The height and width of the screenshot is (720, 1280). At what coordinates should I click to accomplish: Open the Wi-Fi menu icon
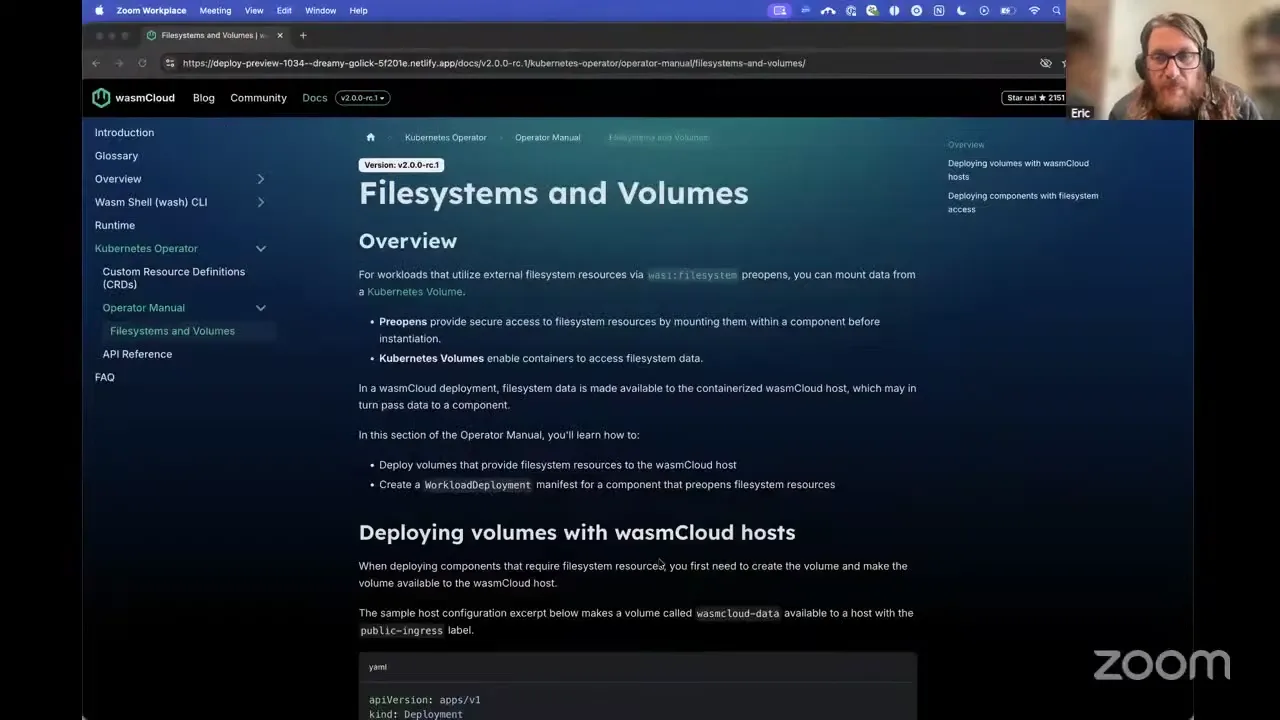pyautogui.click(x=1034, y=10)
